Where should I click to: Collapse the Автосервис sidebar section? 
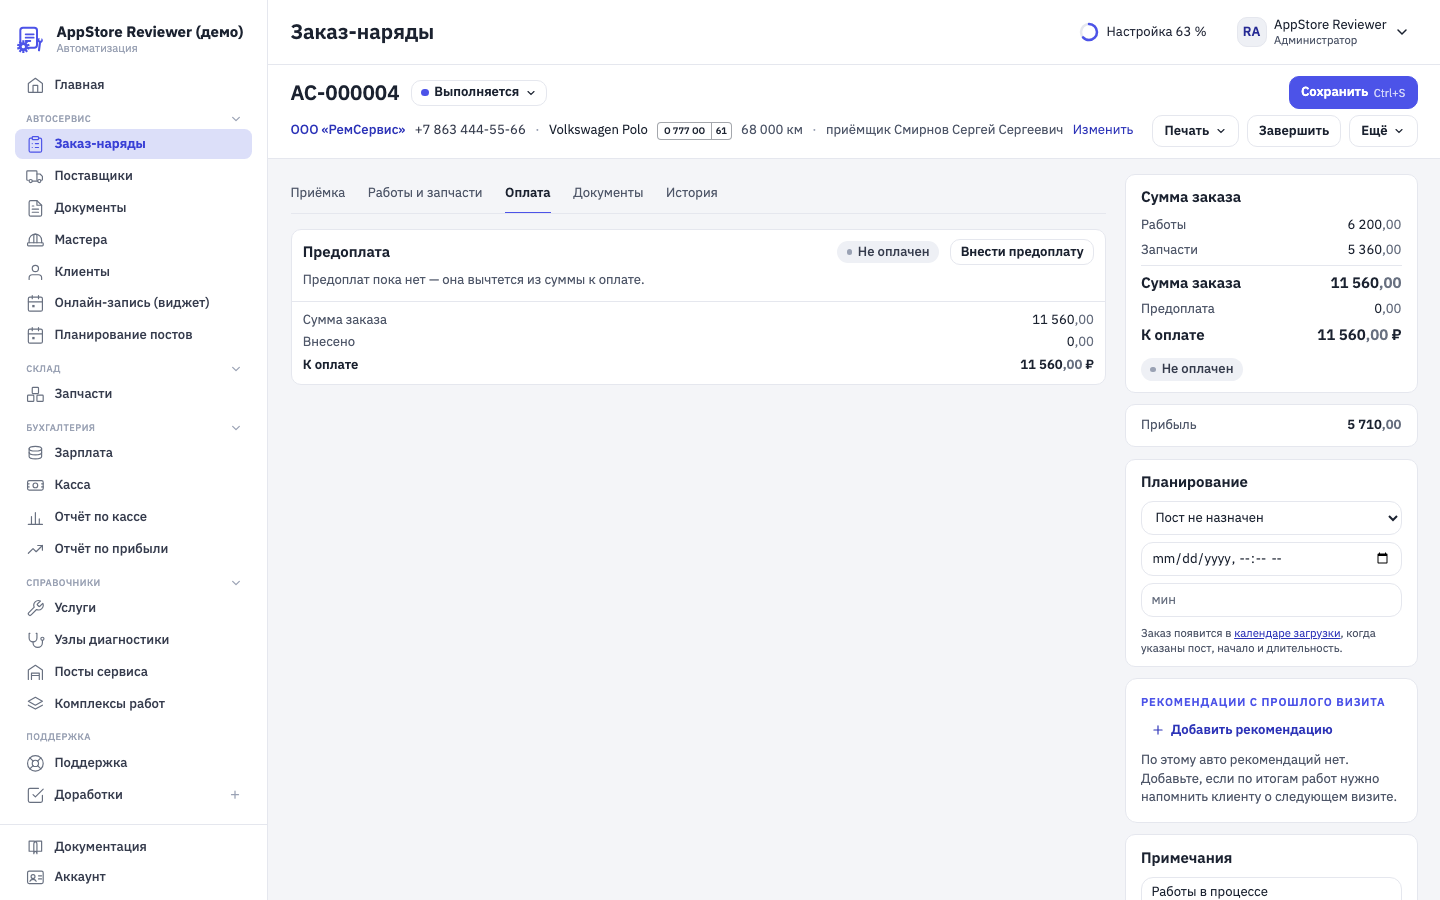click(x=236, y=119)
